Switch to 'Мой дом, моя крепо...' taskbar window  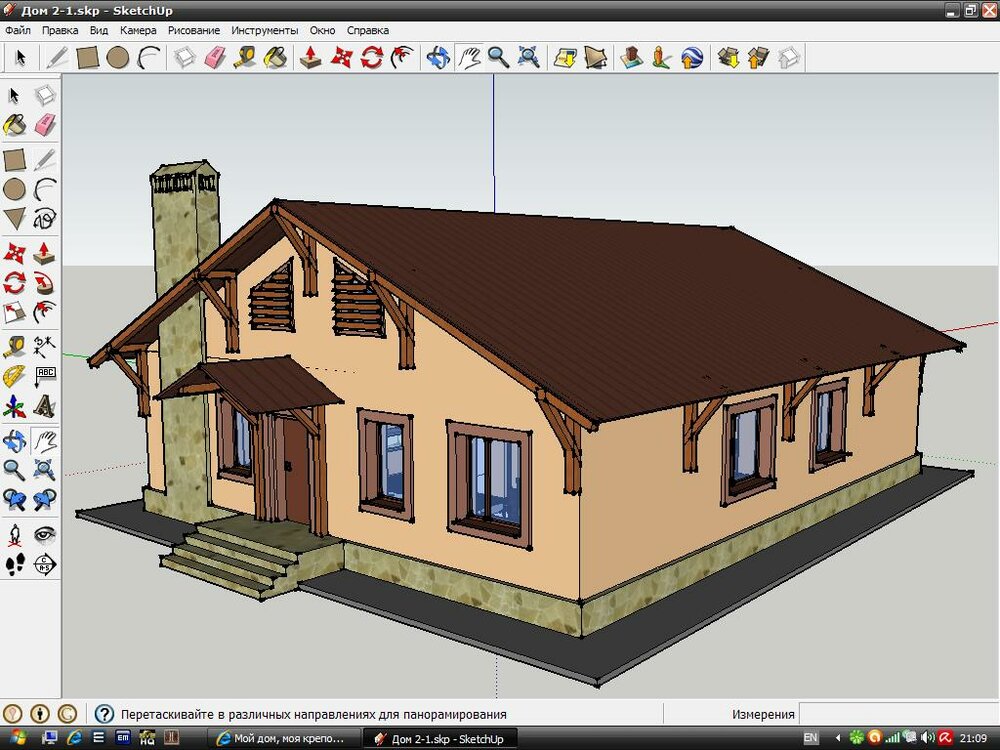pyautogui.click(x=283, y=739)
